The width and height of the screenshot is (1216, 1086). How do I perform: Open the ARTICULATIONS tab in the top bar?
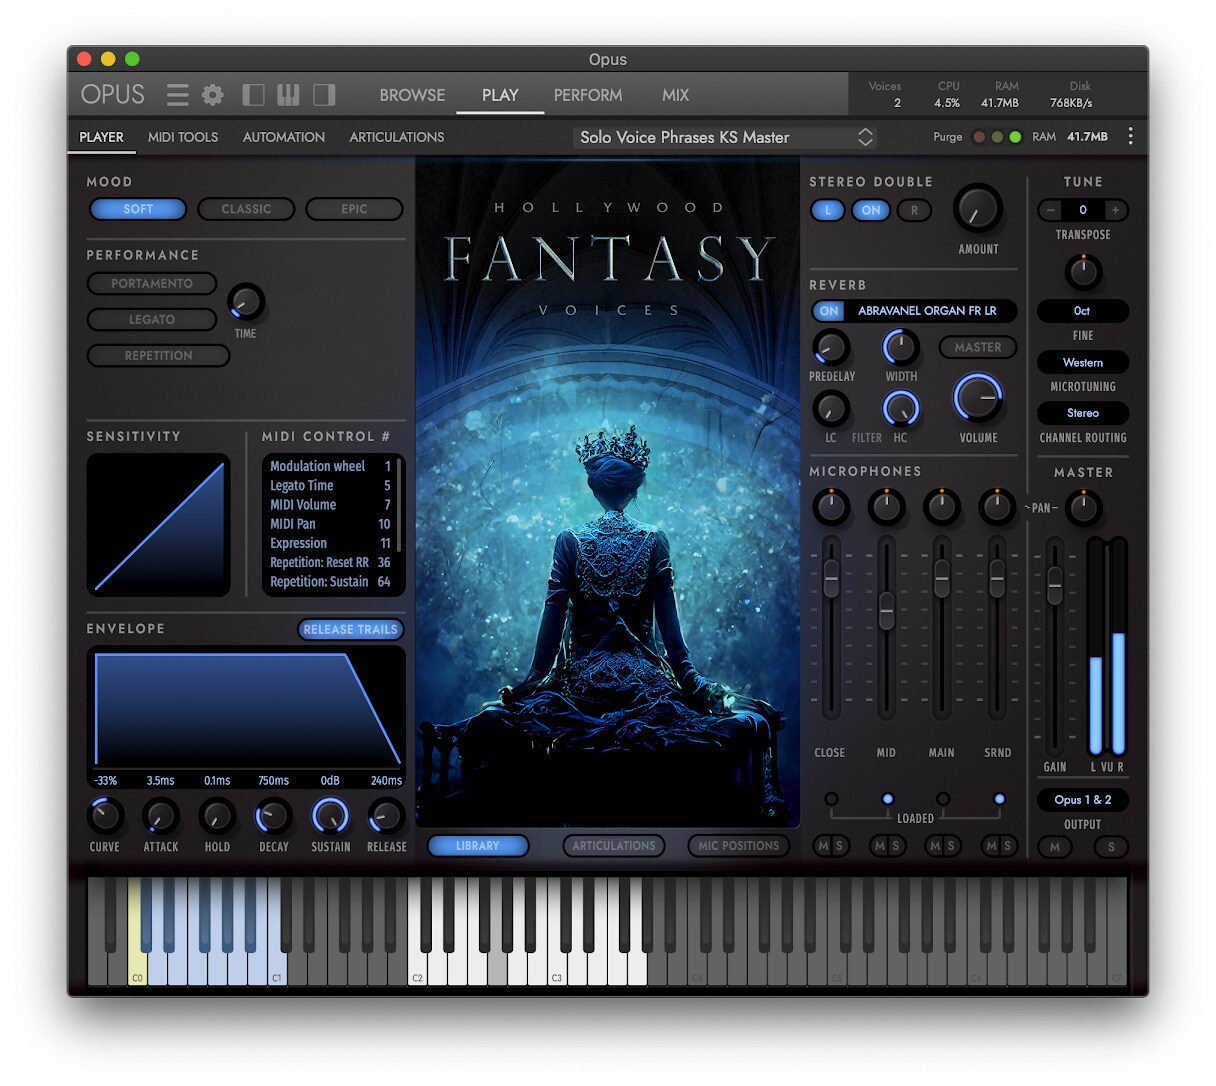(x=397, y=137)
